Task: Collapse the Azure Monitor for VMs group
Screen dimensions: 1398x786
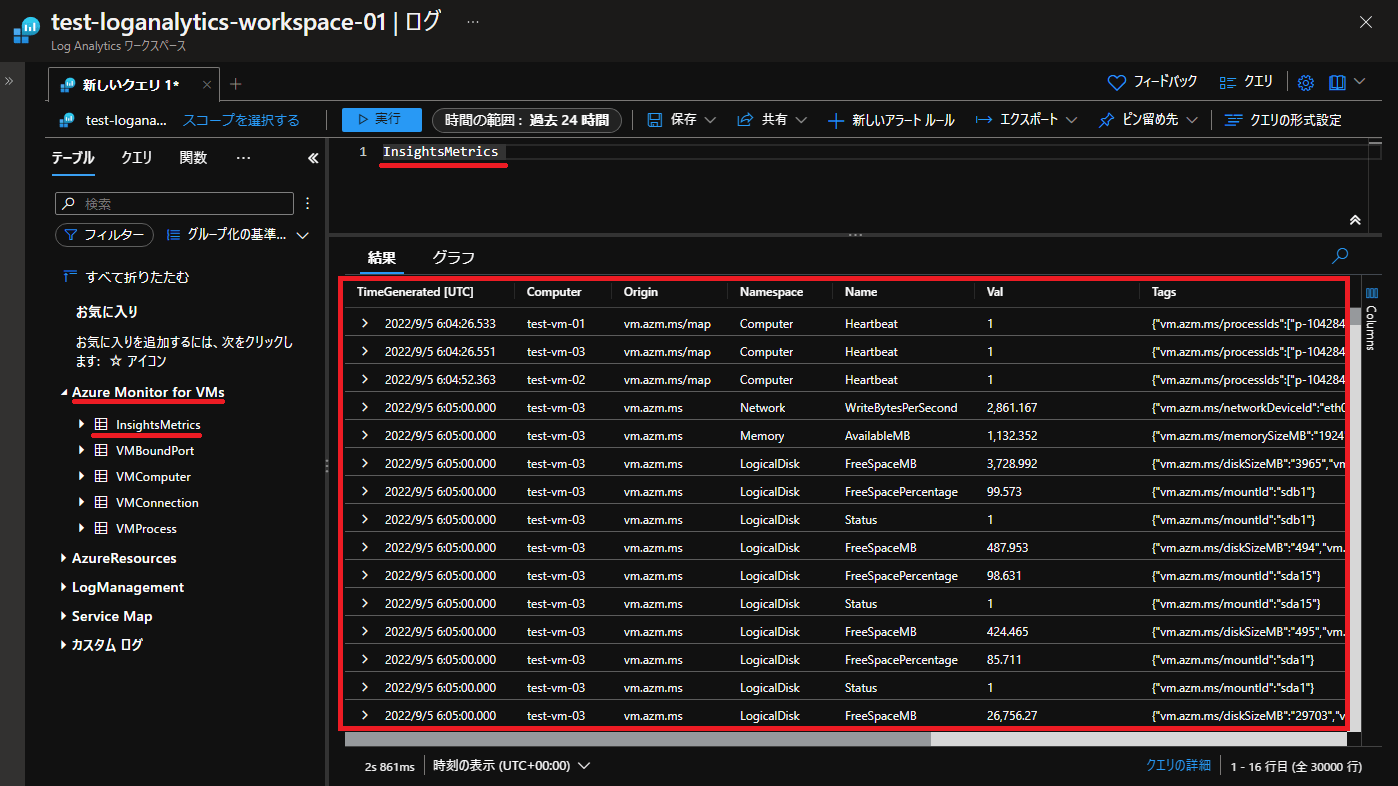Action: click(x=65, y=393)
